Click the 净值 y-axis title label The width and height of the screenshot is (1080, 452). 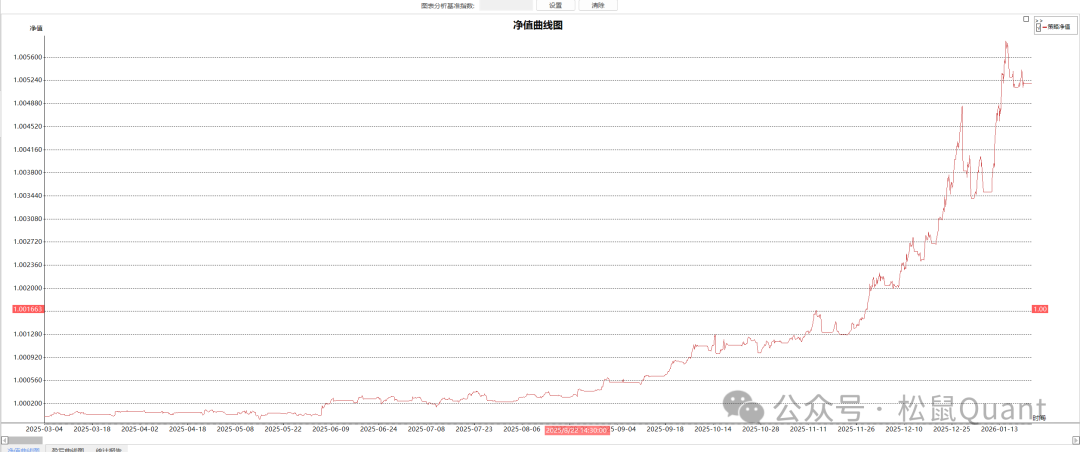[x=36, y=28]
